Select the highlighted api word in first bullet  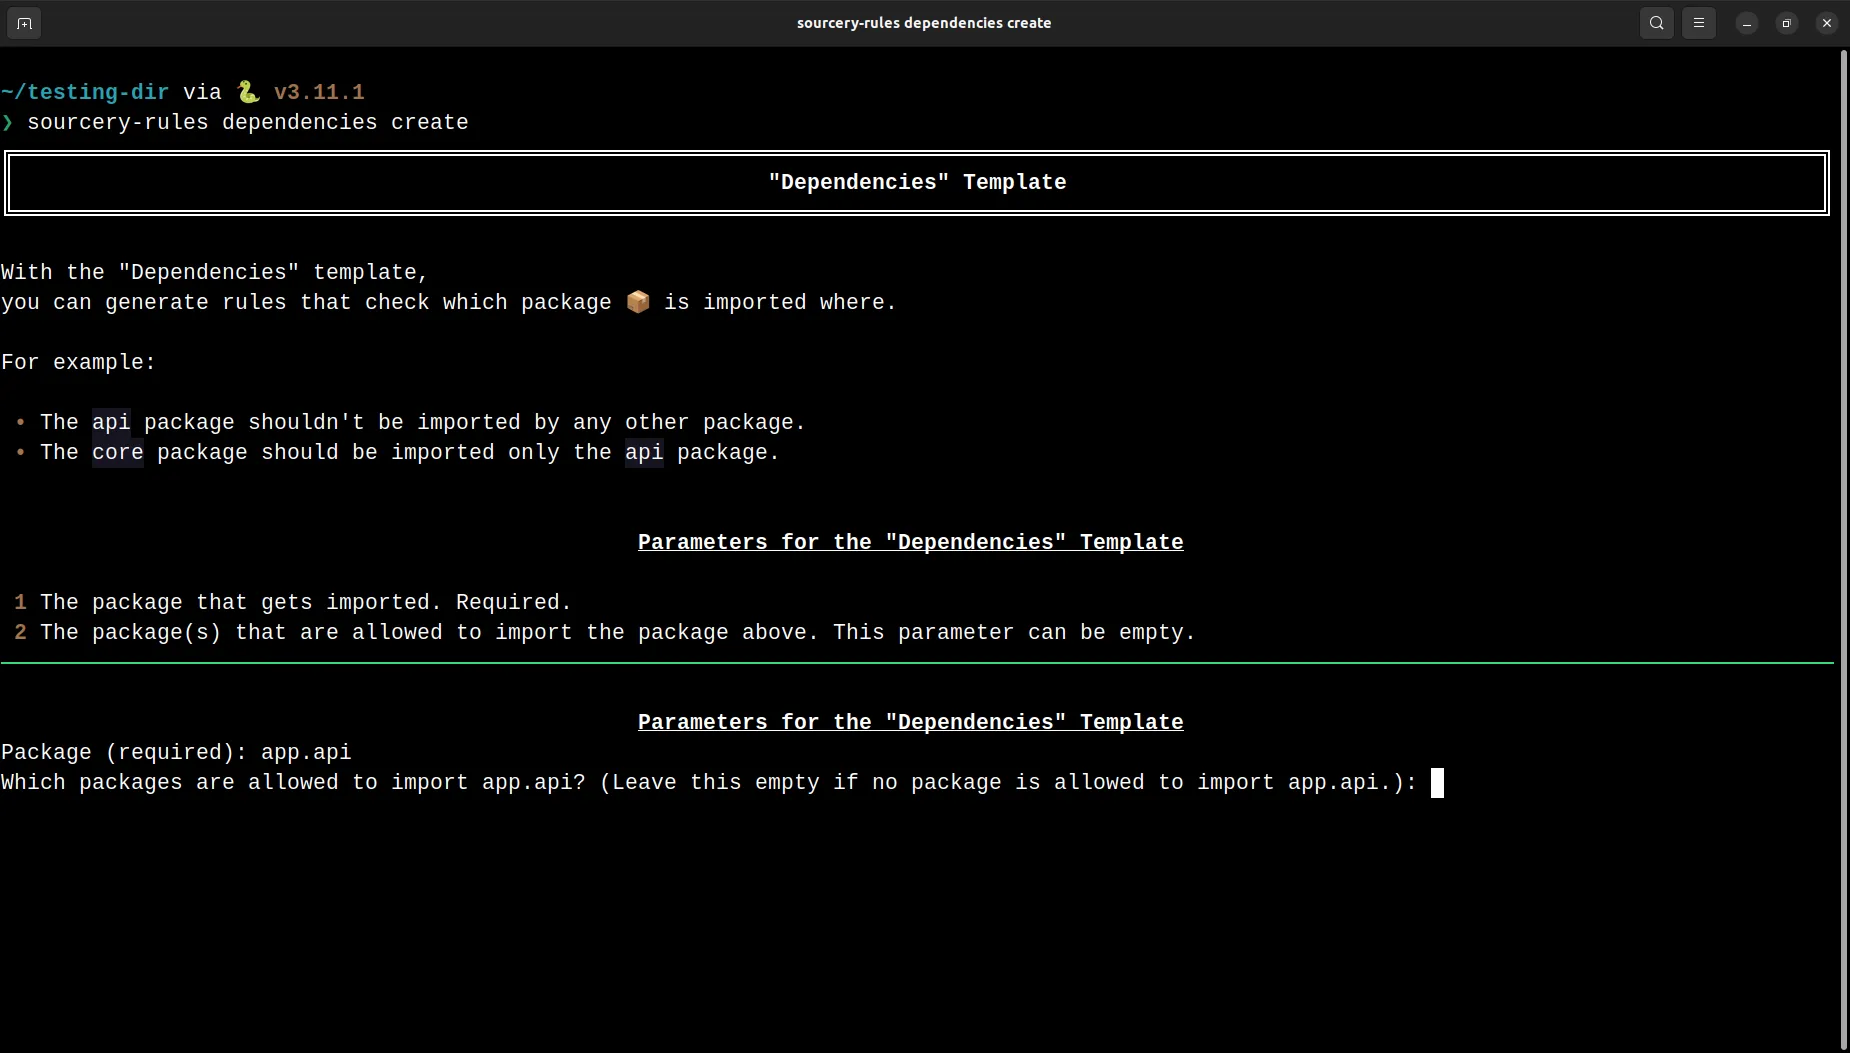(x=112, y=422)
